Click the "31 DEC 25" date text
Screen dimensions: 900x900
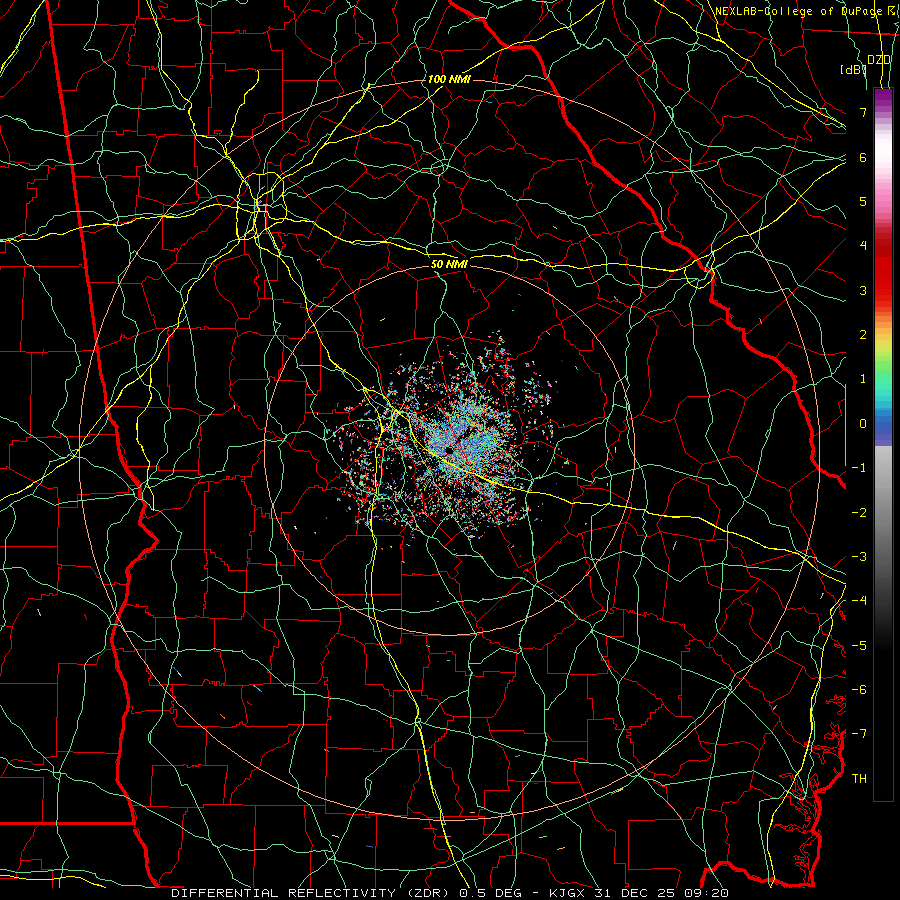(x=634, y=893)
